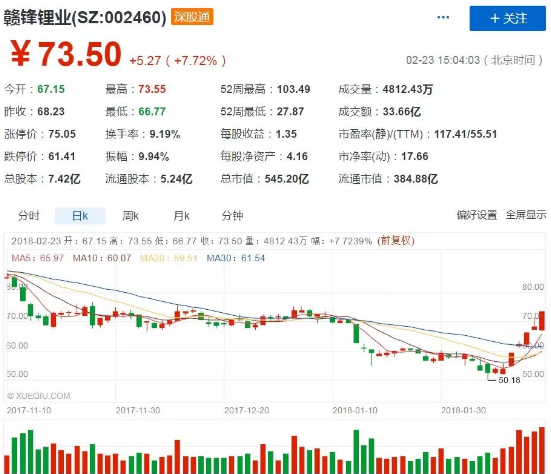Image resolution: width=551 pixels, height=474 pixels.
Task: Click the MA5 moving average legend
Action: click(38, 258)
